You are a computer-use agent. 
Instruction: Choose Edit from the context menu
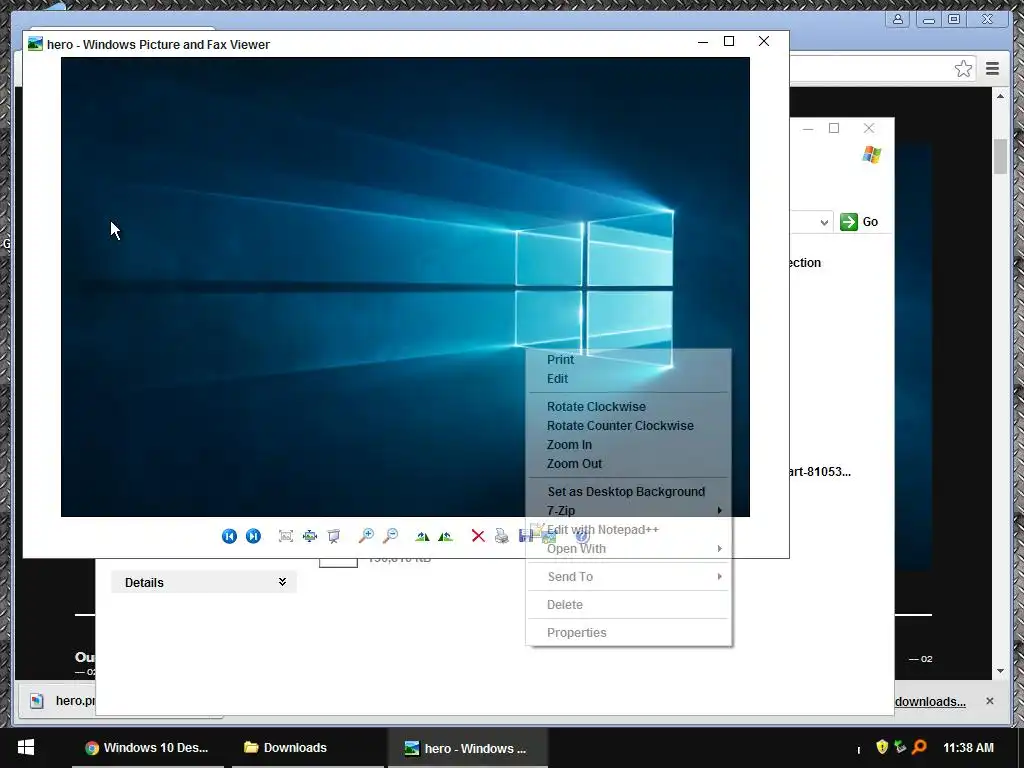tap(628, 379)
